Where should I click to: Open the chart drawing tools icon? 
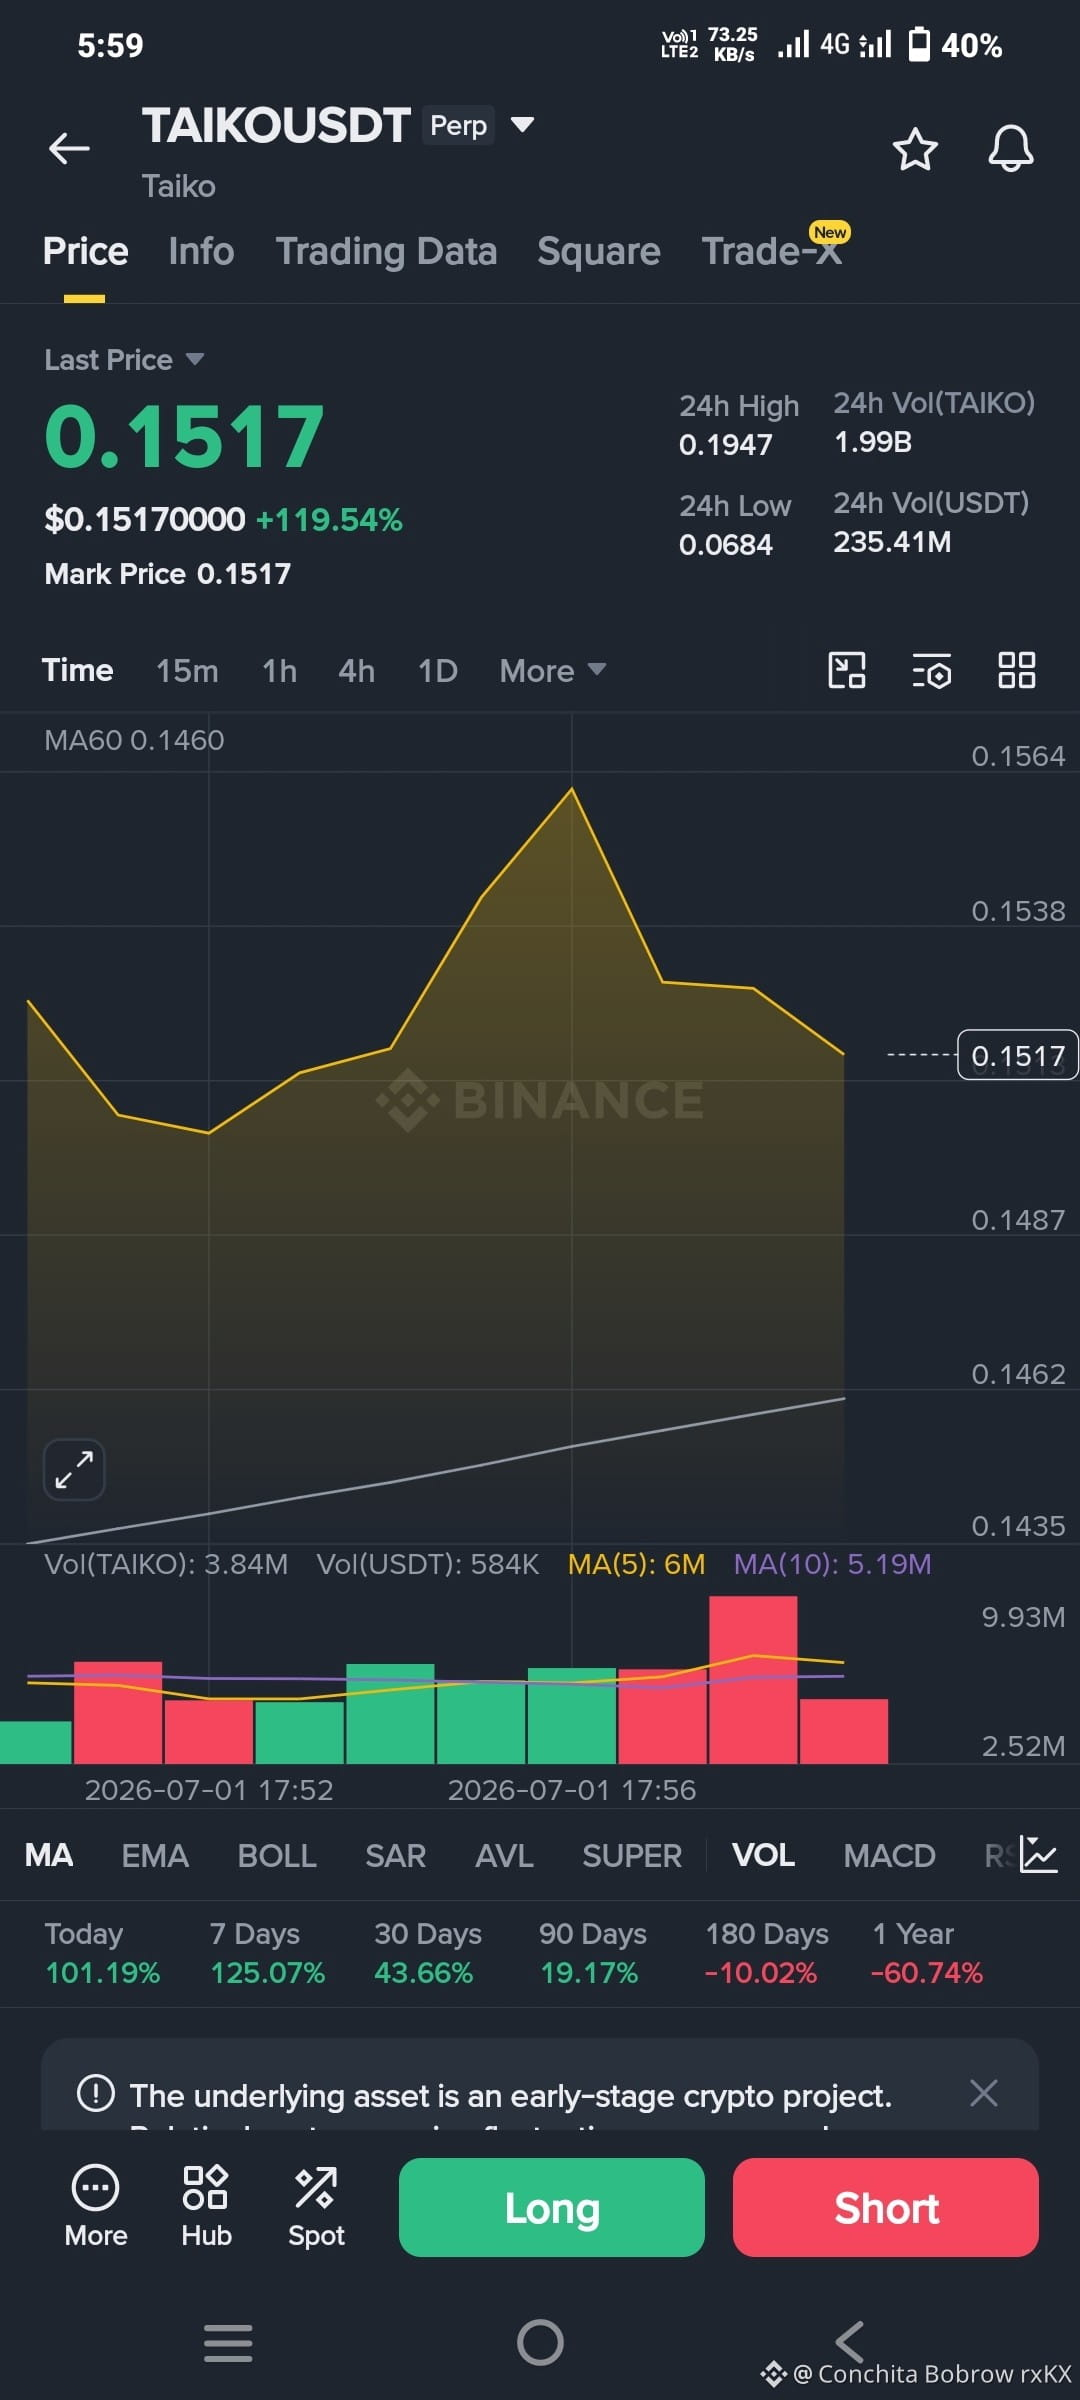pos(847,670)
